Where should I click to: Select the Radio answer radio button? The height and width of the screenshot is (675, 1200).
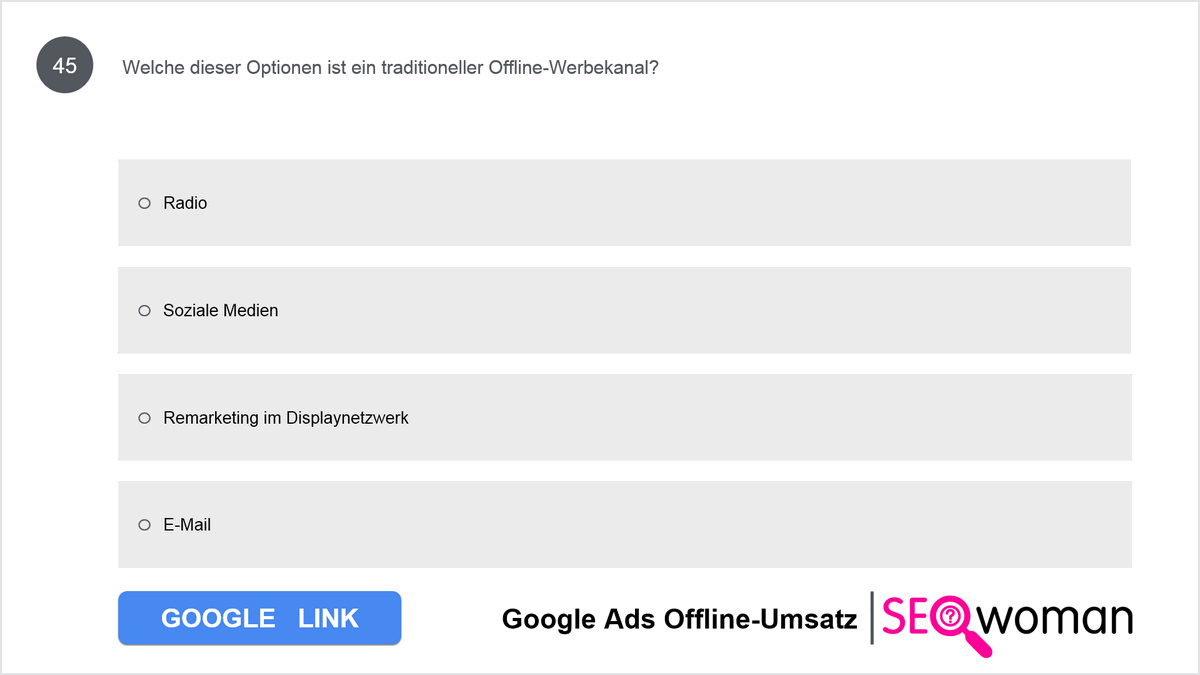point(144,203)
